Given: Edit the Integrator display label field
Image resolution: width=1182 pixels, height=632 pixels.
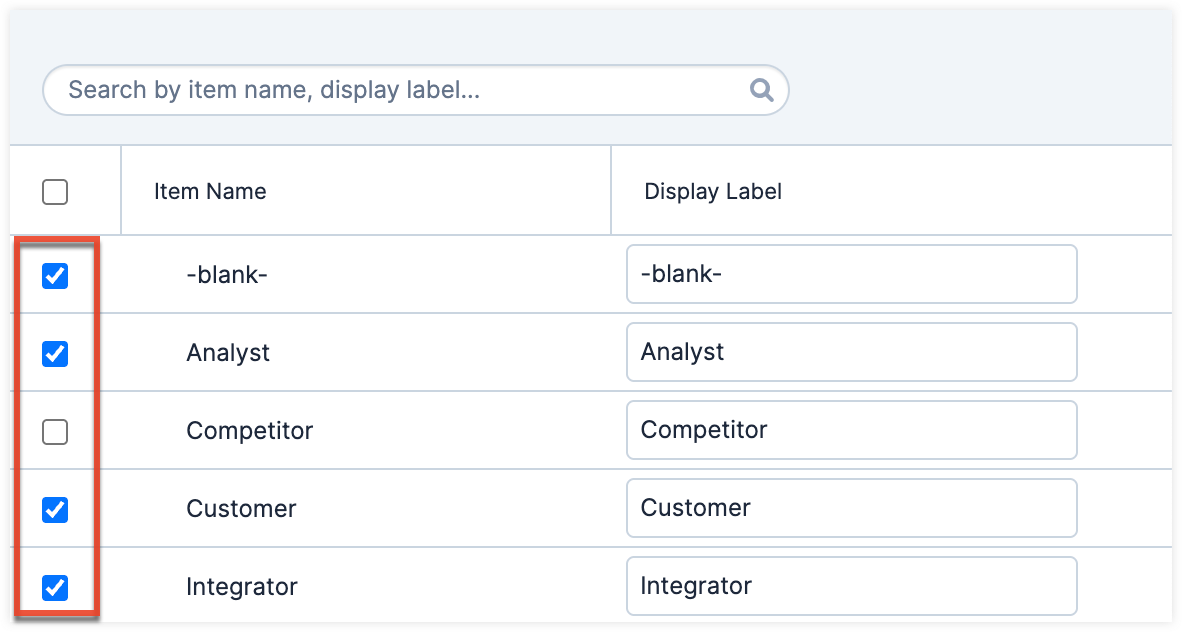Looking at the screenshot, I should point(851,586).
